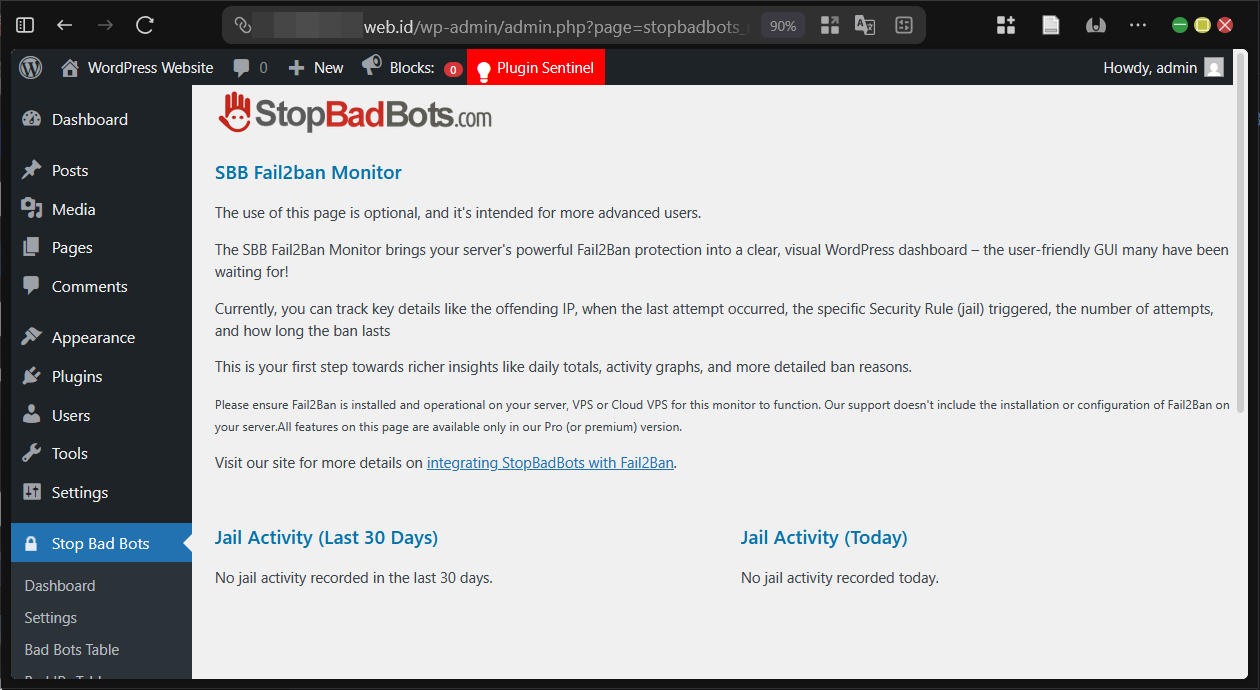Image resolution: width=1260 pixels, height=690 pixels.
Task: Open the 90% zoom level control
Action: pyautogui.click(x=782, y=24)
